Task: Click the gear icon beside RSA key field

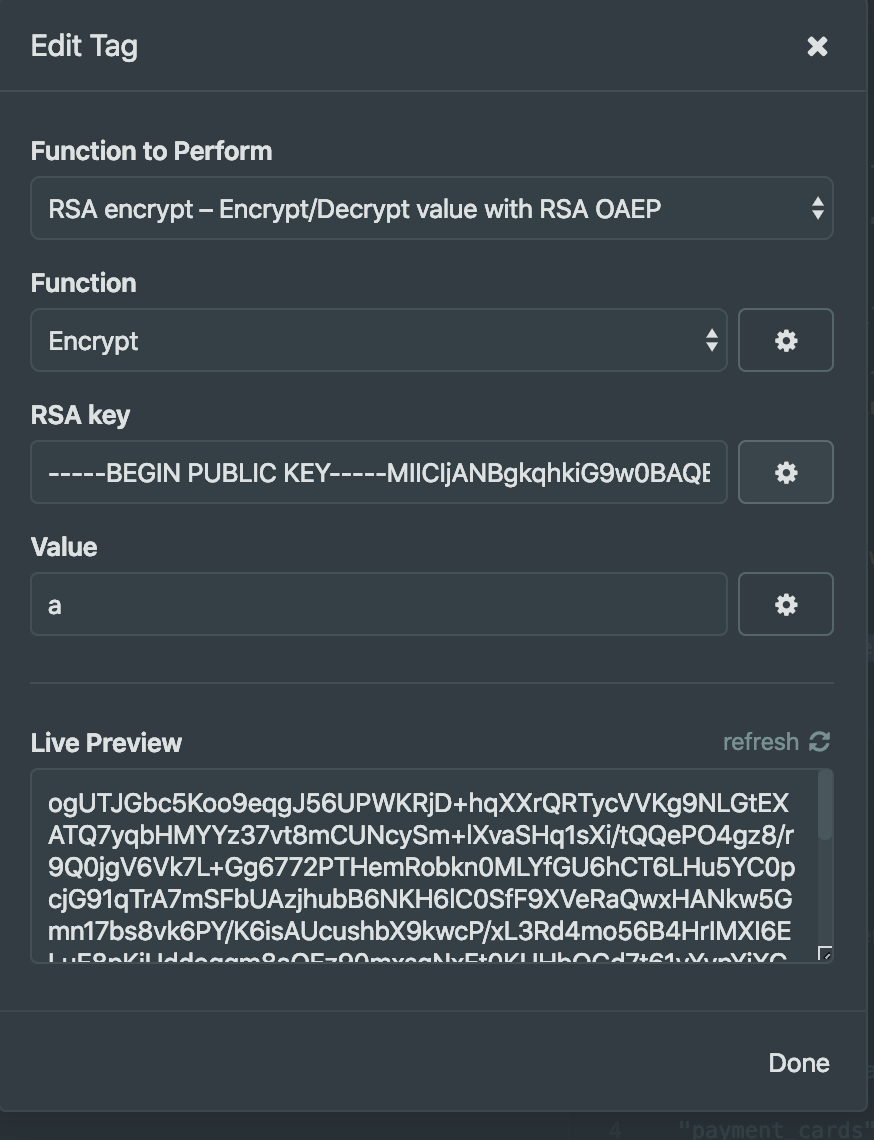Action: (x=786, y=472)
